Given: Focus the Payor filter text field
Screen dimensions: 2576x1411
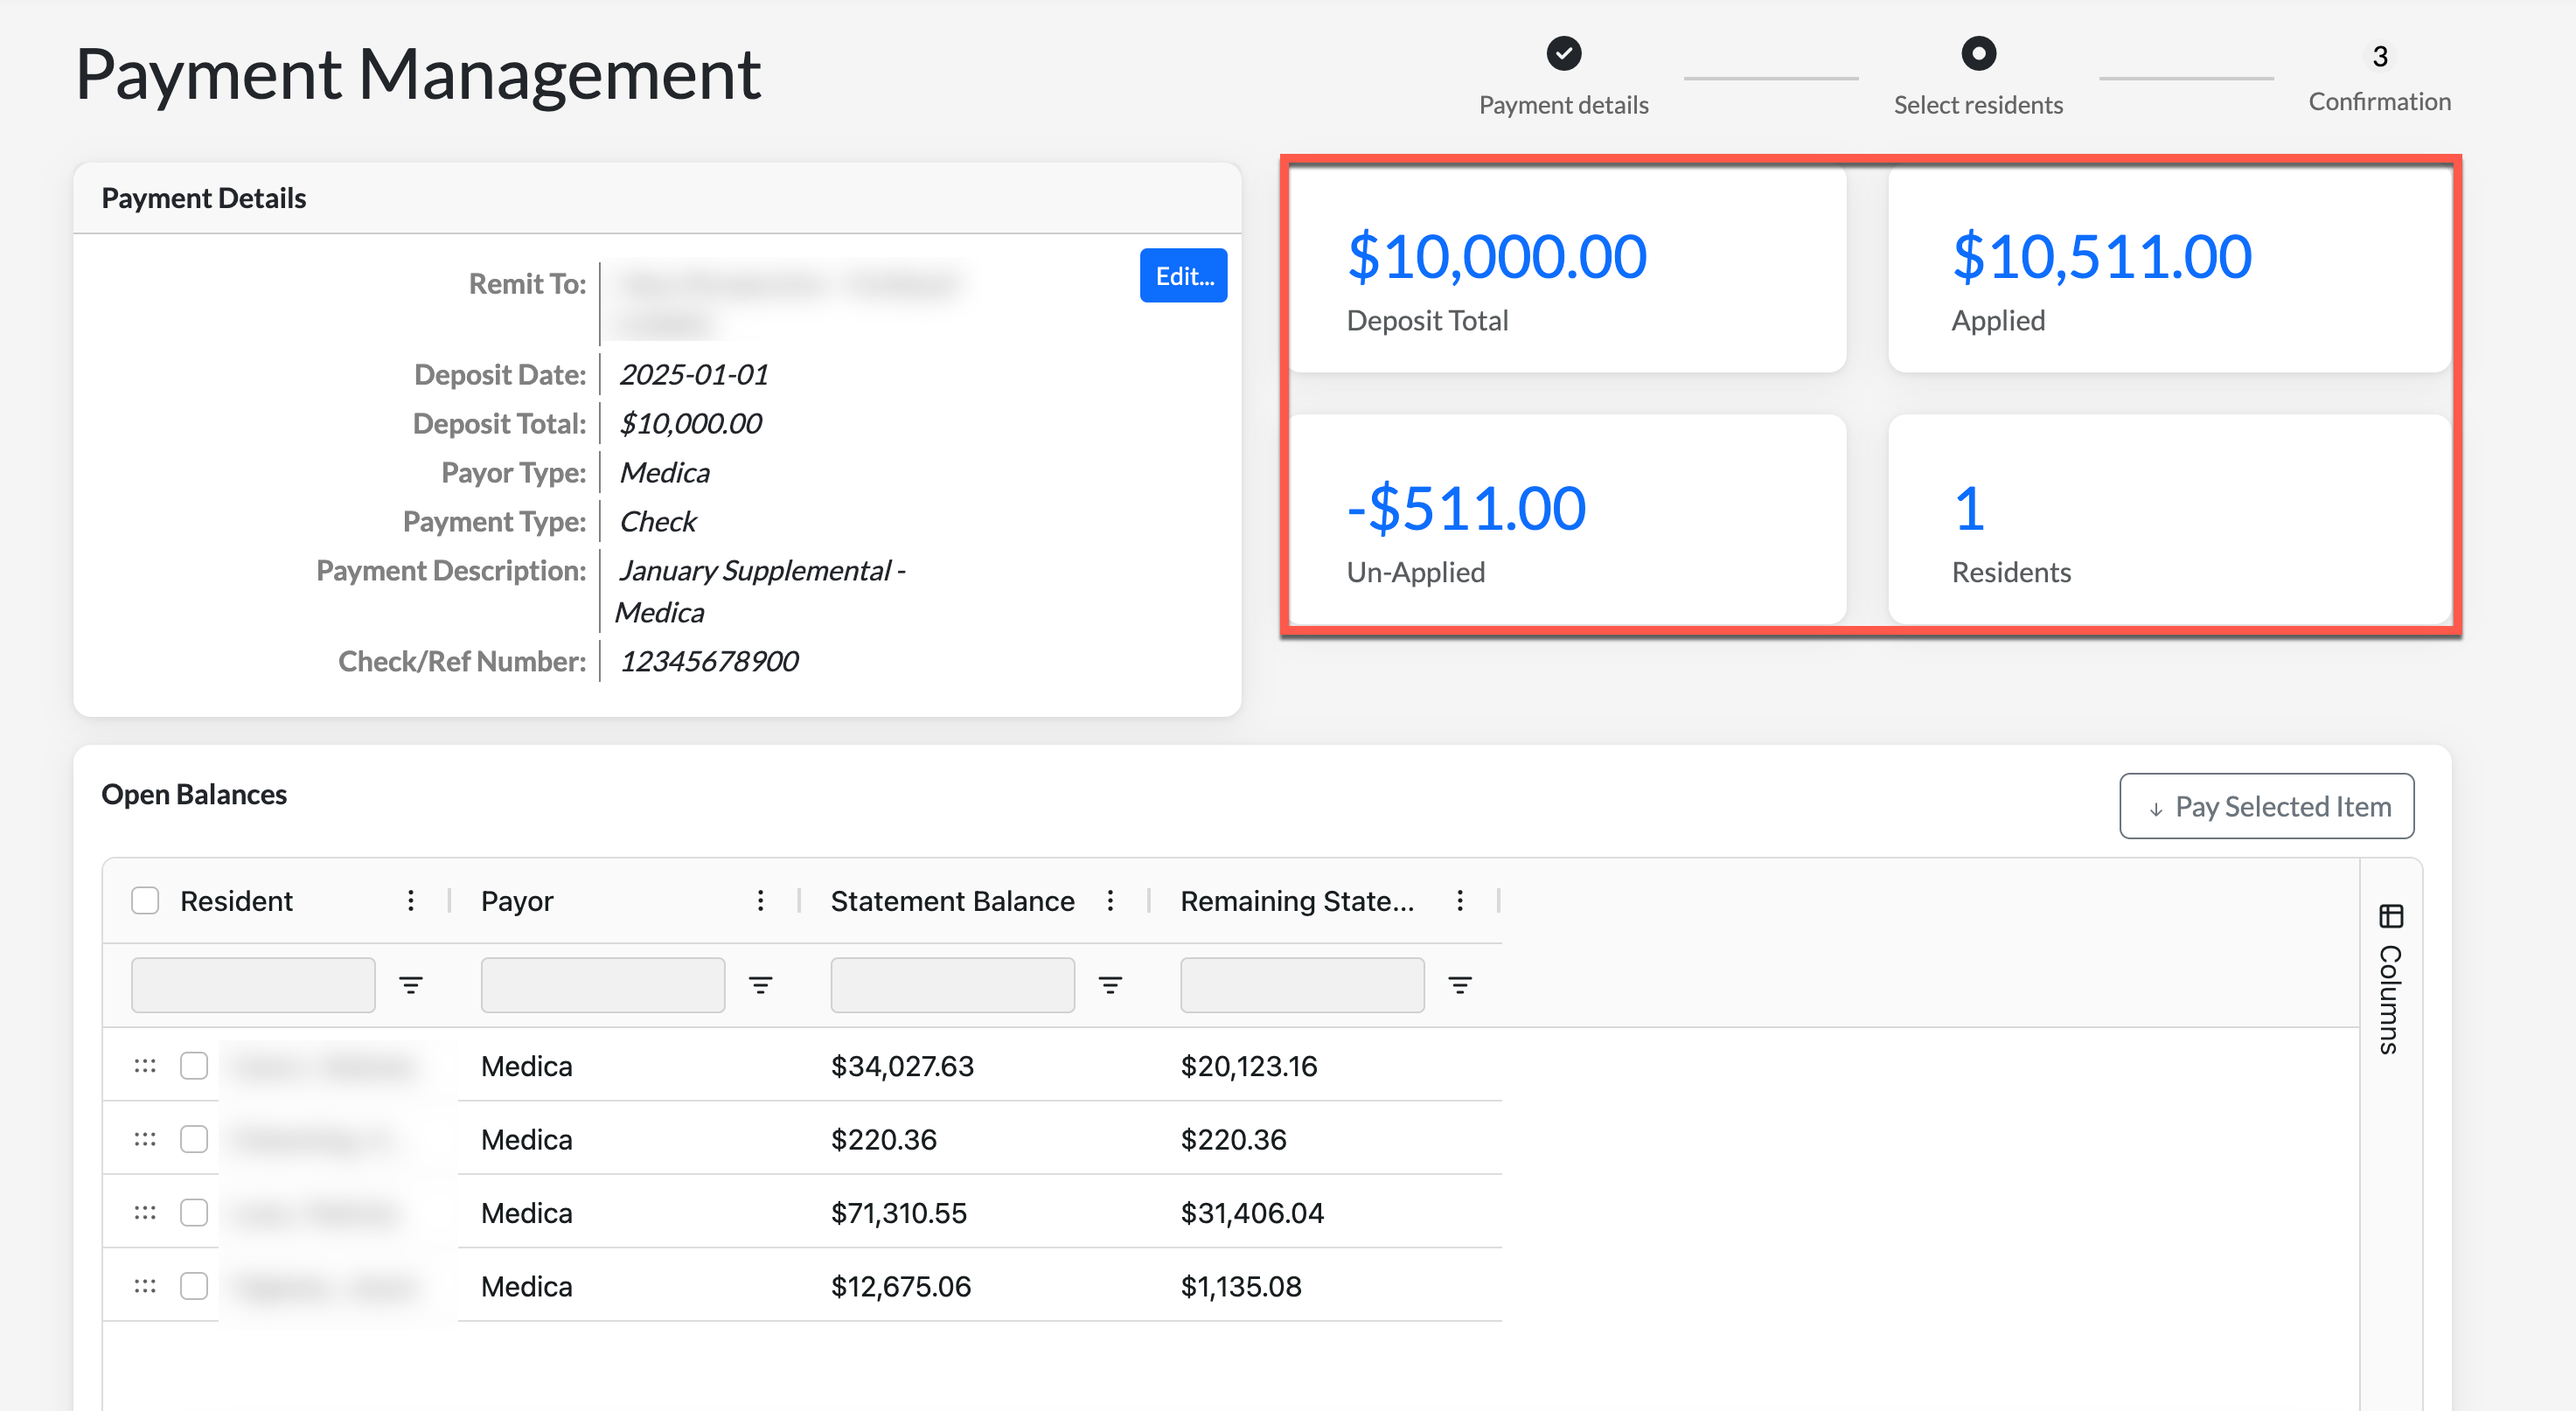Looking at the screenshot, I should pos(602,985).
